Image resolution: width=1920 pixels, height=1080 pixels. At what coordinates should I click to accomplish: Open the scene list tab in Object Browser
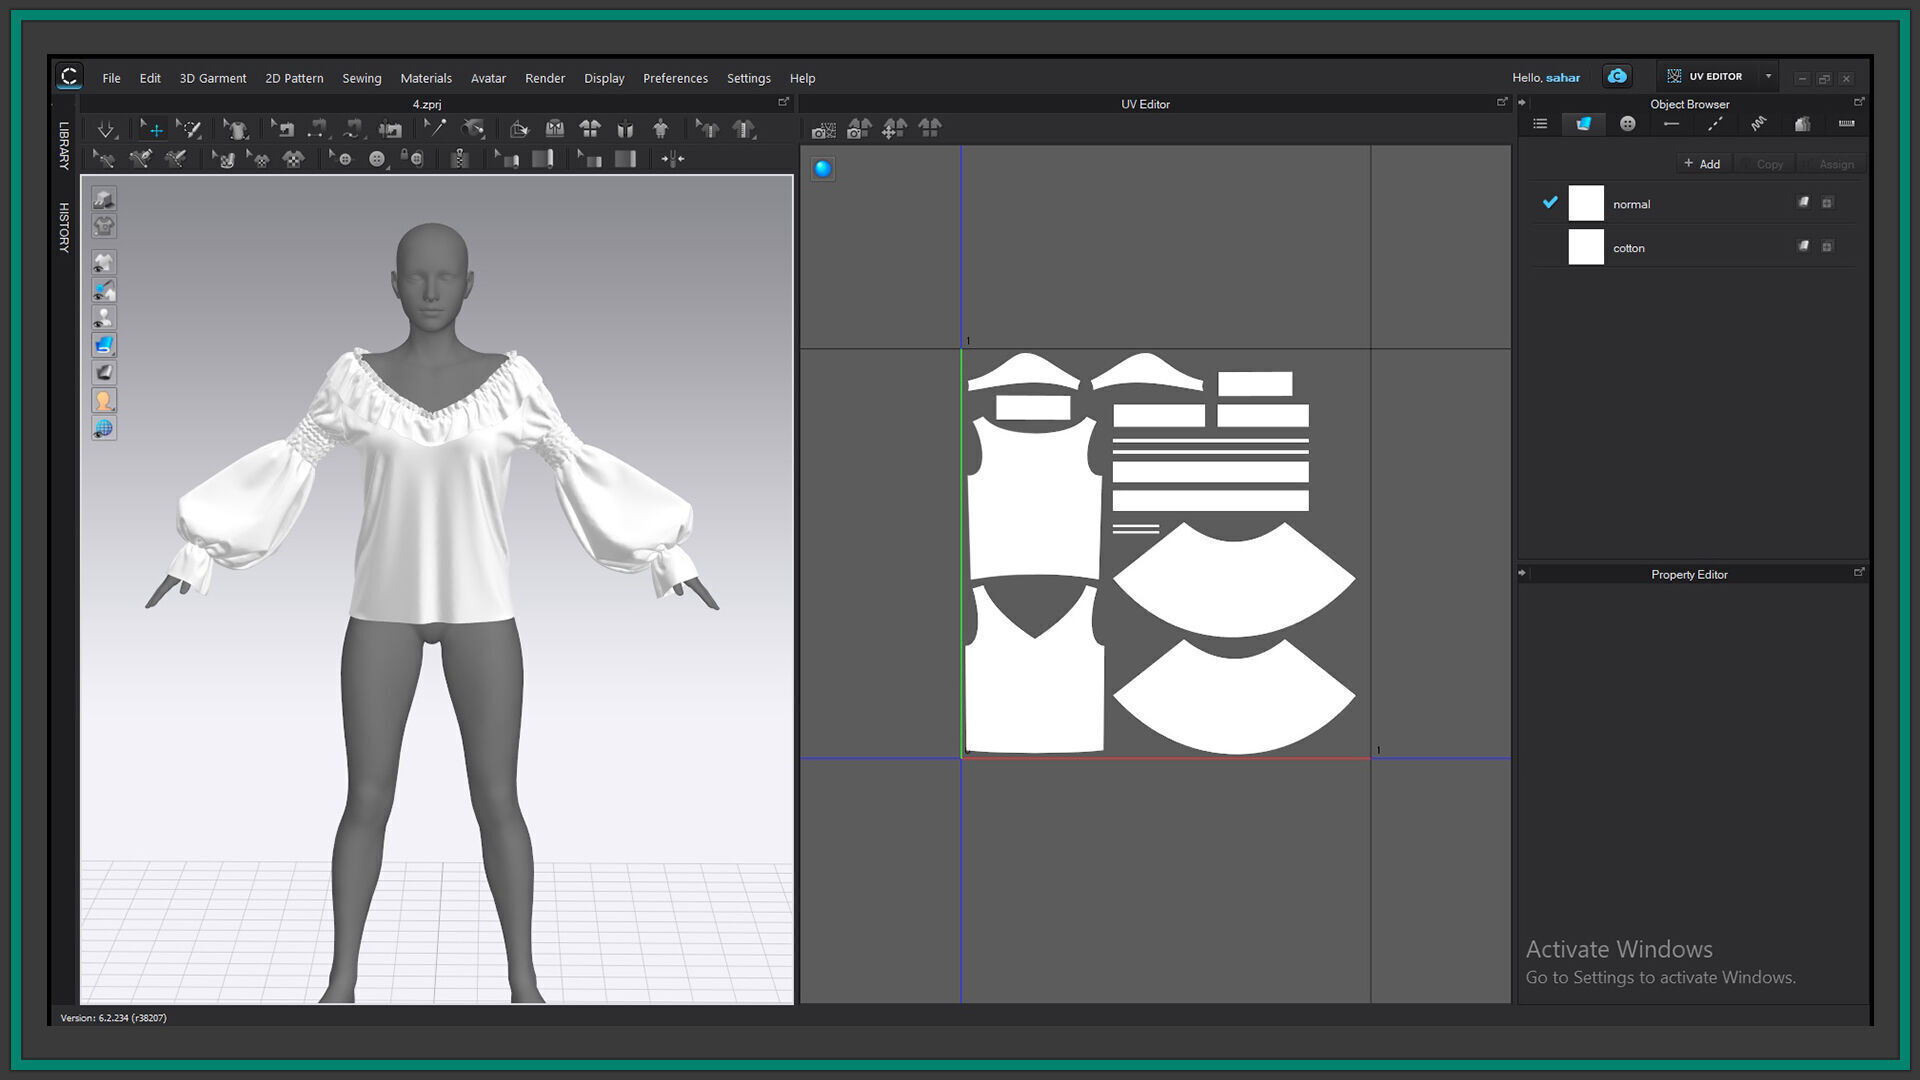pyautogui.click(x=1540, y=124)
